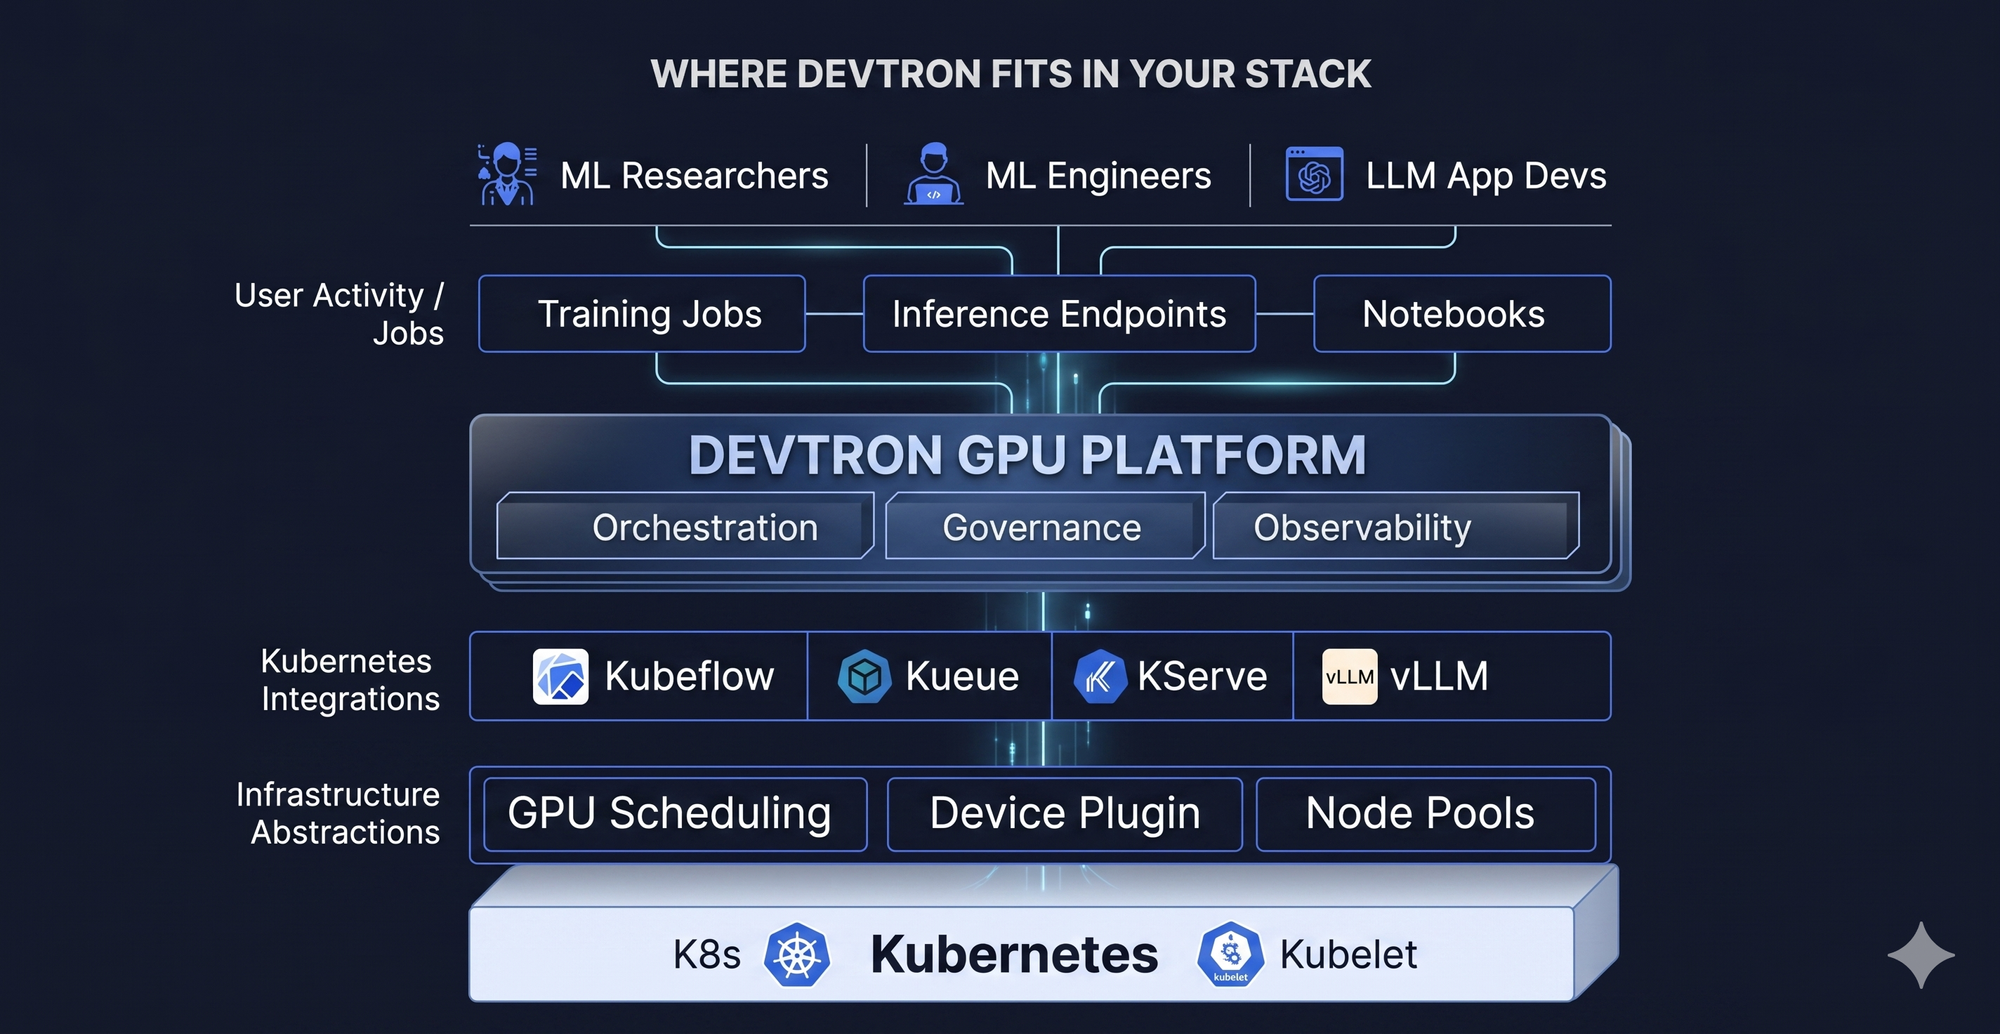The height and width of the screenshot is (1034, 2000).
Task: Select the Notebooks box
Action: (x=1462, y=314)
